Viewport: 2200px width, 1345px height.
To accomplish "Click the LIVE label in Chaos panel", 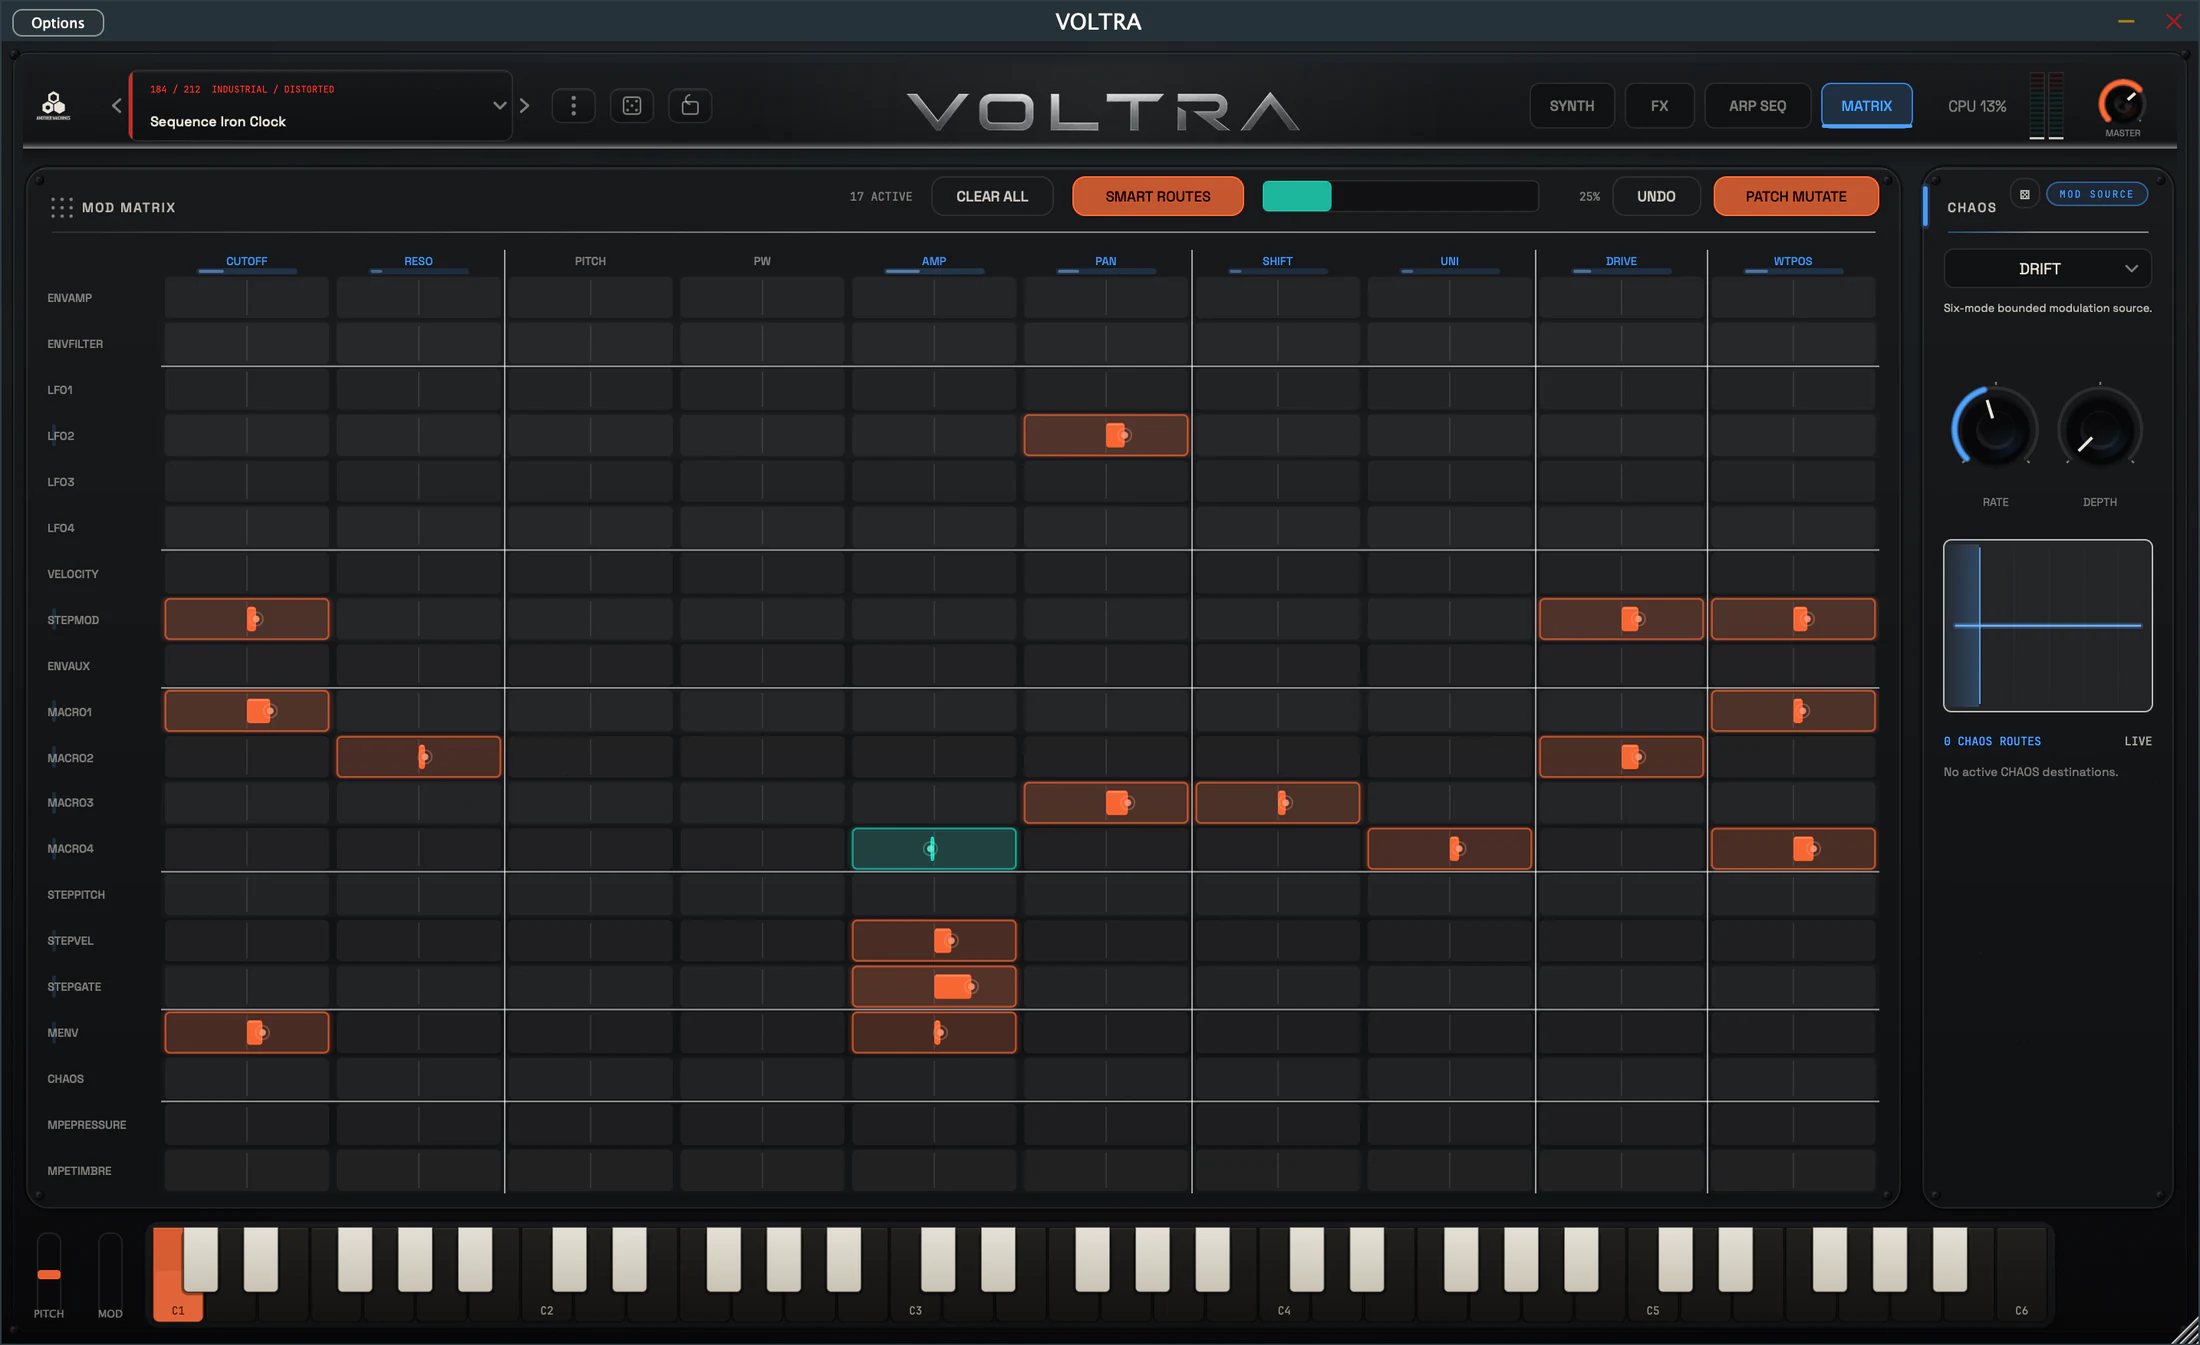I will pyautogui.click(x=2138, y=741).
